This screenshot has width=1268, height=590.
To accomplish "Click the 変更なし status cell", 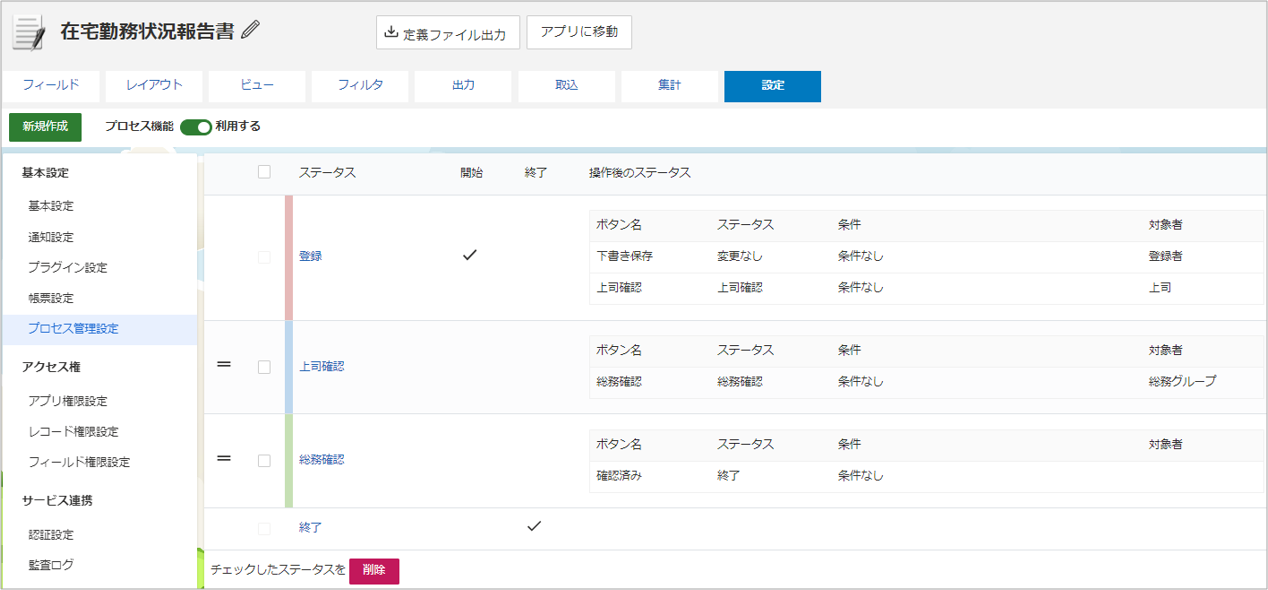I will click(740, 256).
